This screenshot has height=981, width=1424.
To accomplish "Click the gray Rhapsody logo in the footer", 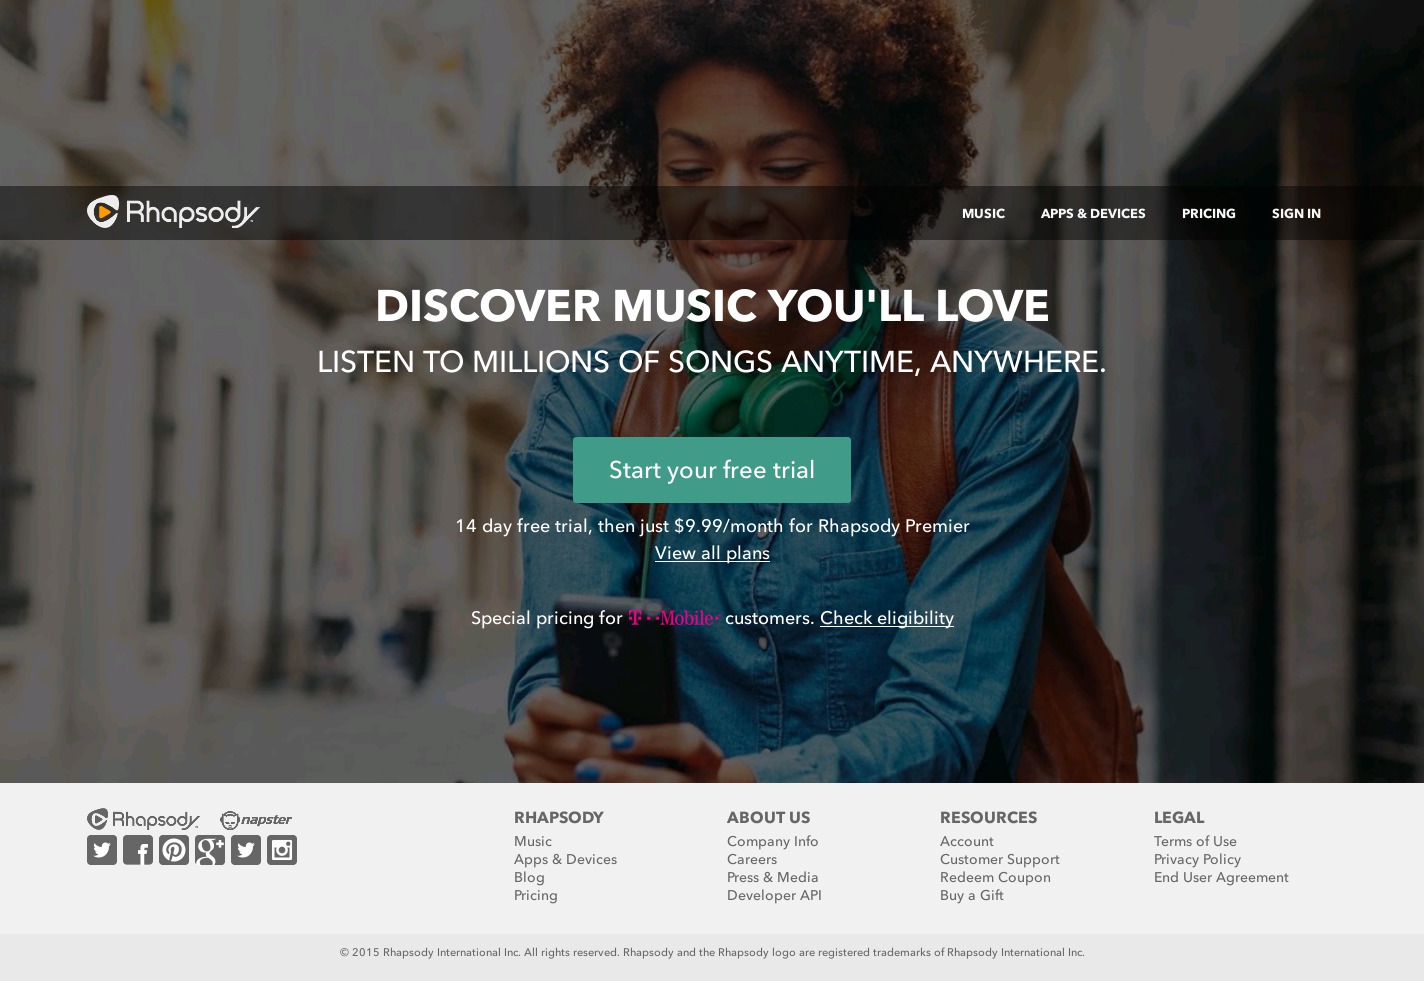I will click(x=143, y=820).
